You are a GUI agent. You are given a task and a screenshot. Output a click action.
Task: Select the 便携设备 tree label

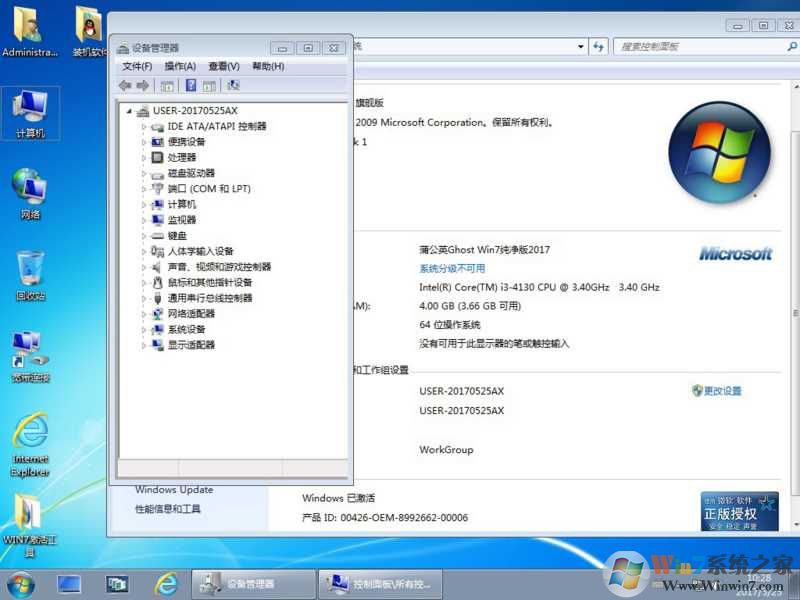pyautogui.click(x=186, y=142)
